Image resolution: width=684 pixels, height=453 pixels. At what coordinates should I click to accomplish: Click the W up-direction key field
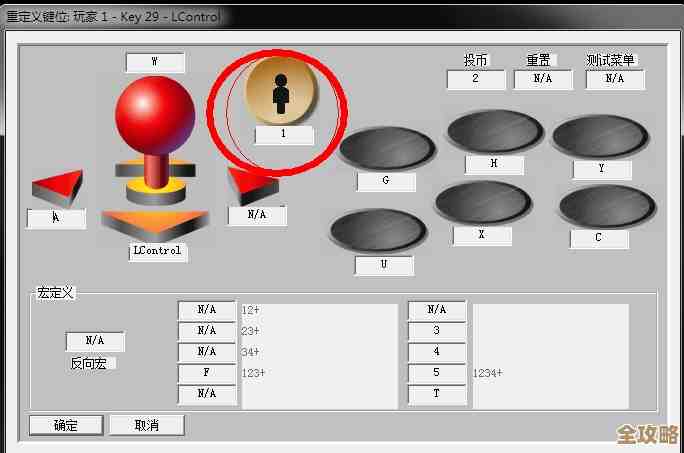[x=154, y=62]
